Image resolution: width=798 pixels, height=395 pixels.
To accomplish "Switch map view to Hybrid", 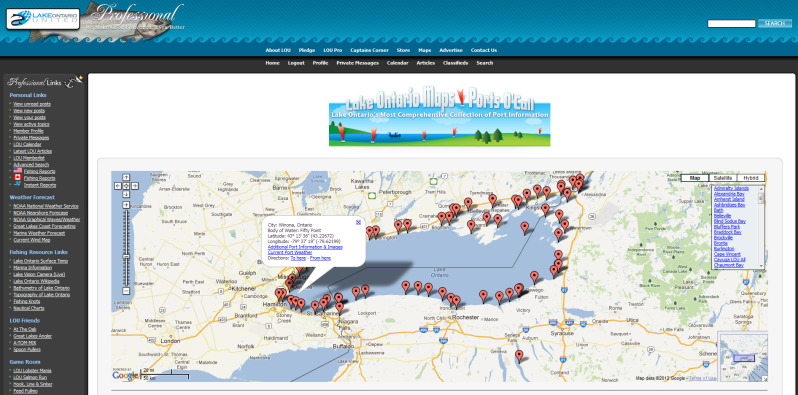I will pyautogui.click(x=751, y=178).
